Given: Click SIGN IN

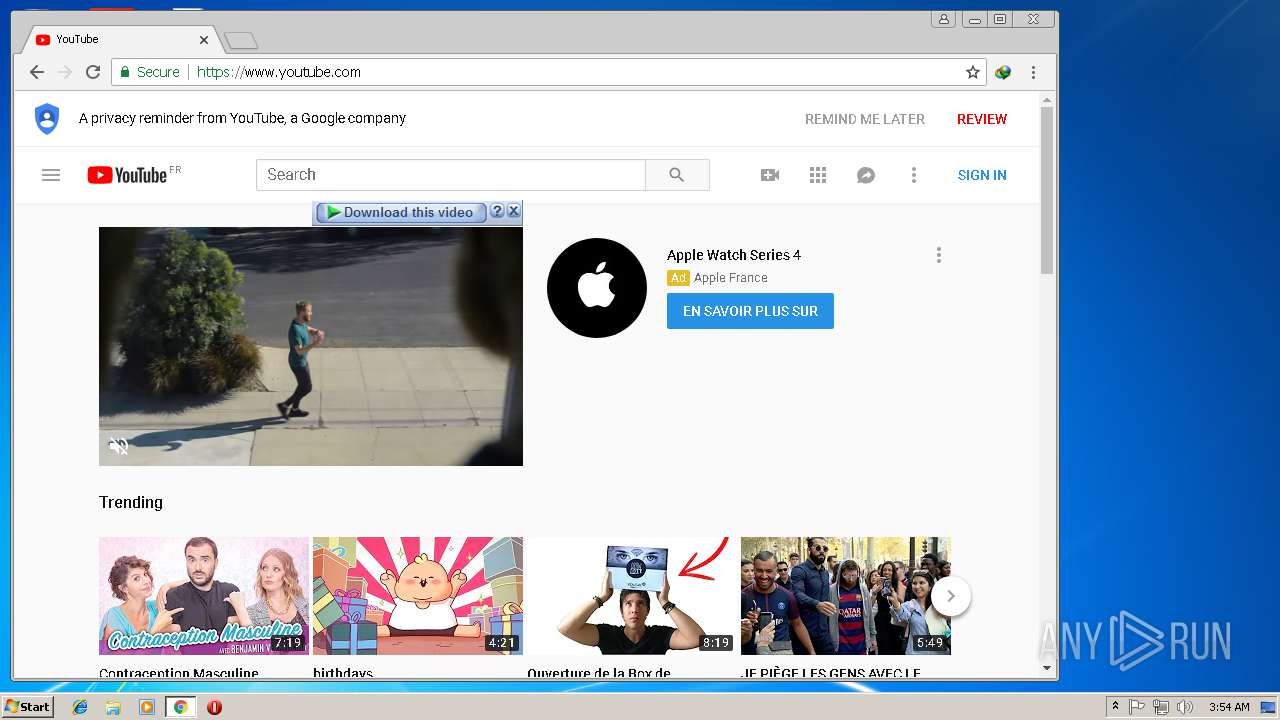Looking at the screenshot, I should (x=982, y=175).
